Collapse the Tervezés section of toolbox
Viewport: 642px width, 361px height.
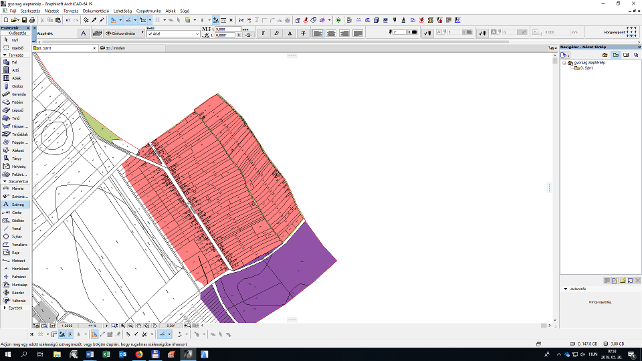pyautogui.click(x=5, y=55)
